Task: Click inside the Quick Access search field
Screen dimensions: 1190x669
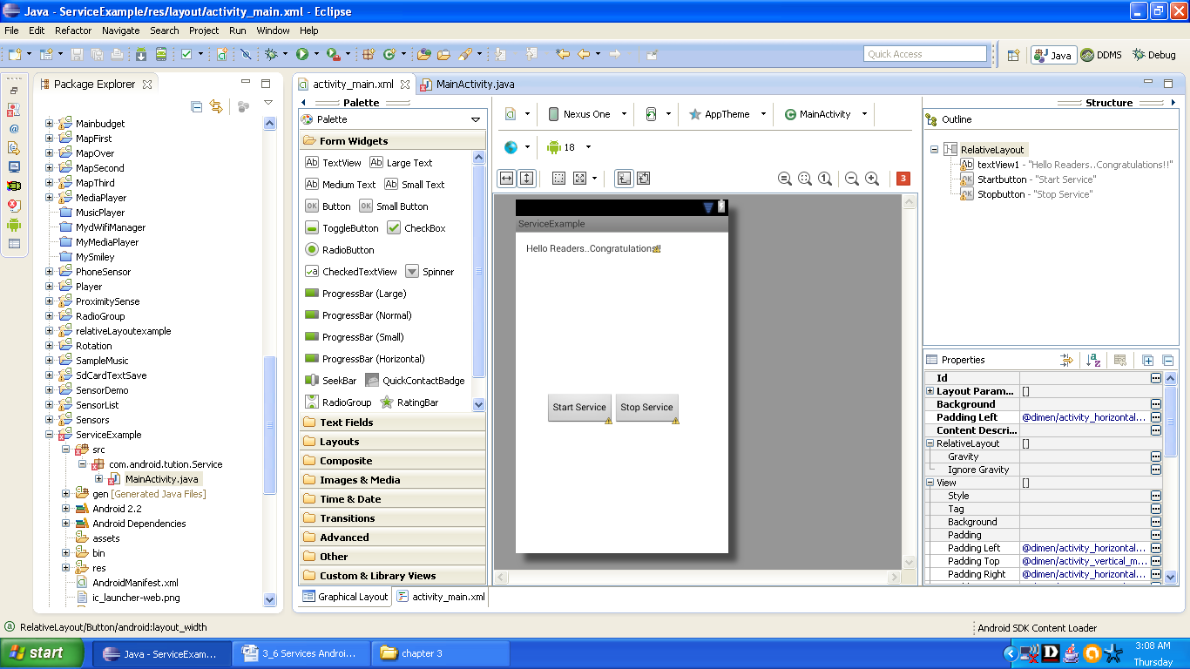Action: coord(925,53)
